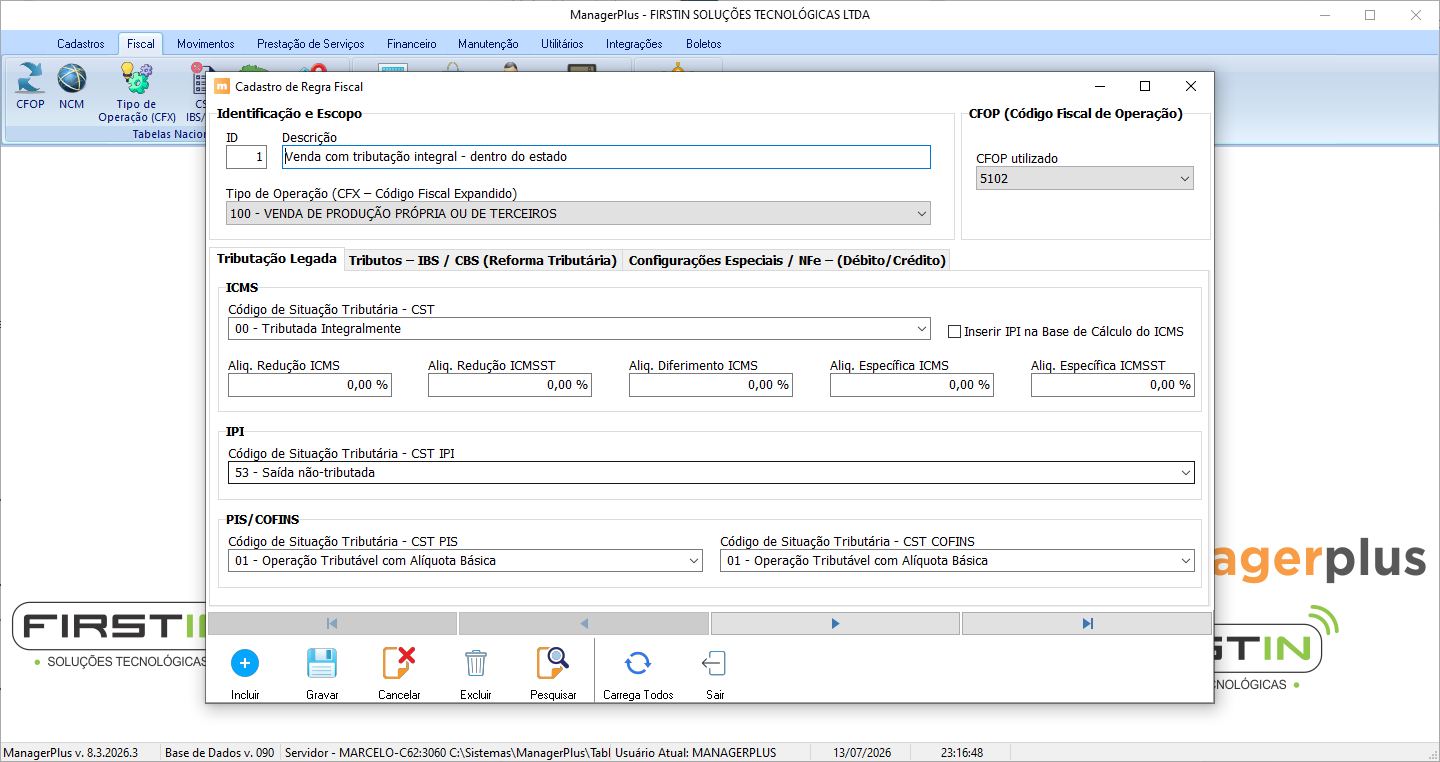The image size is (1440, 762).
Task: Open the Configurações Especiais / NFe tab
Action: click(x=786, y=260)
